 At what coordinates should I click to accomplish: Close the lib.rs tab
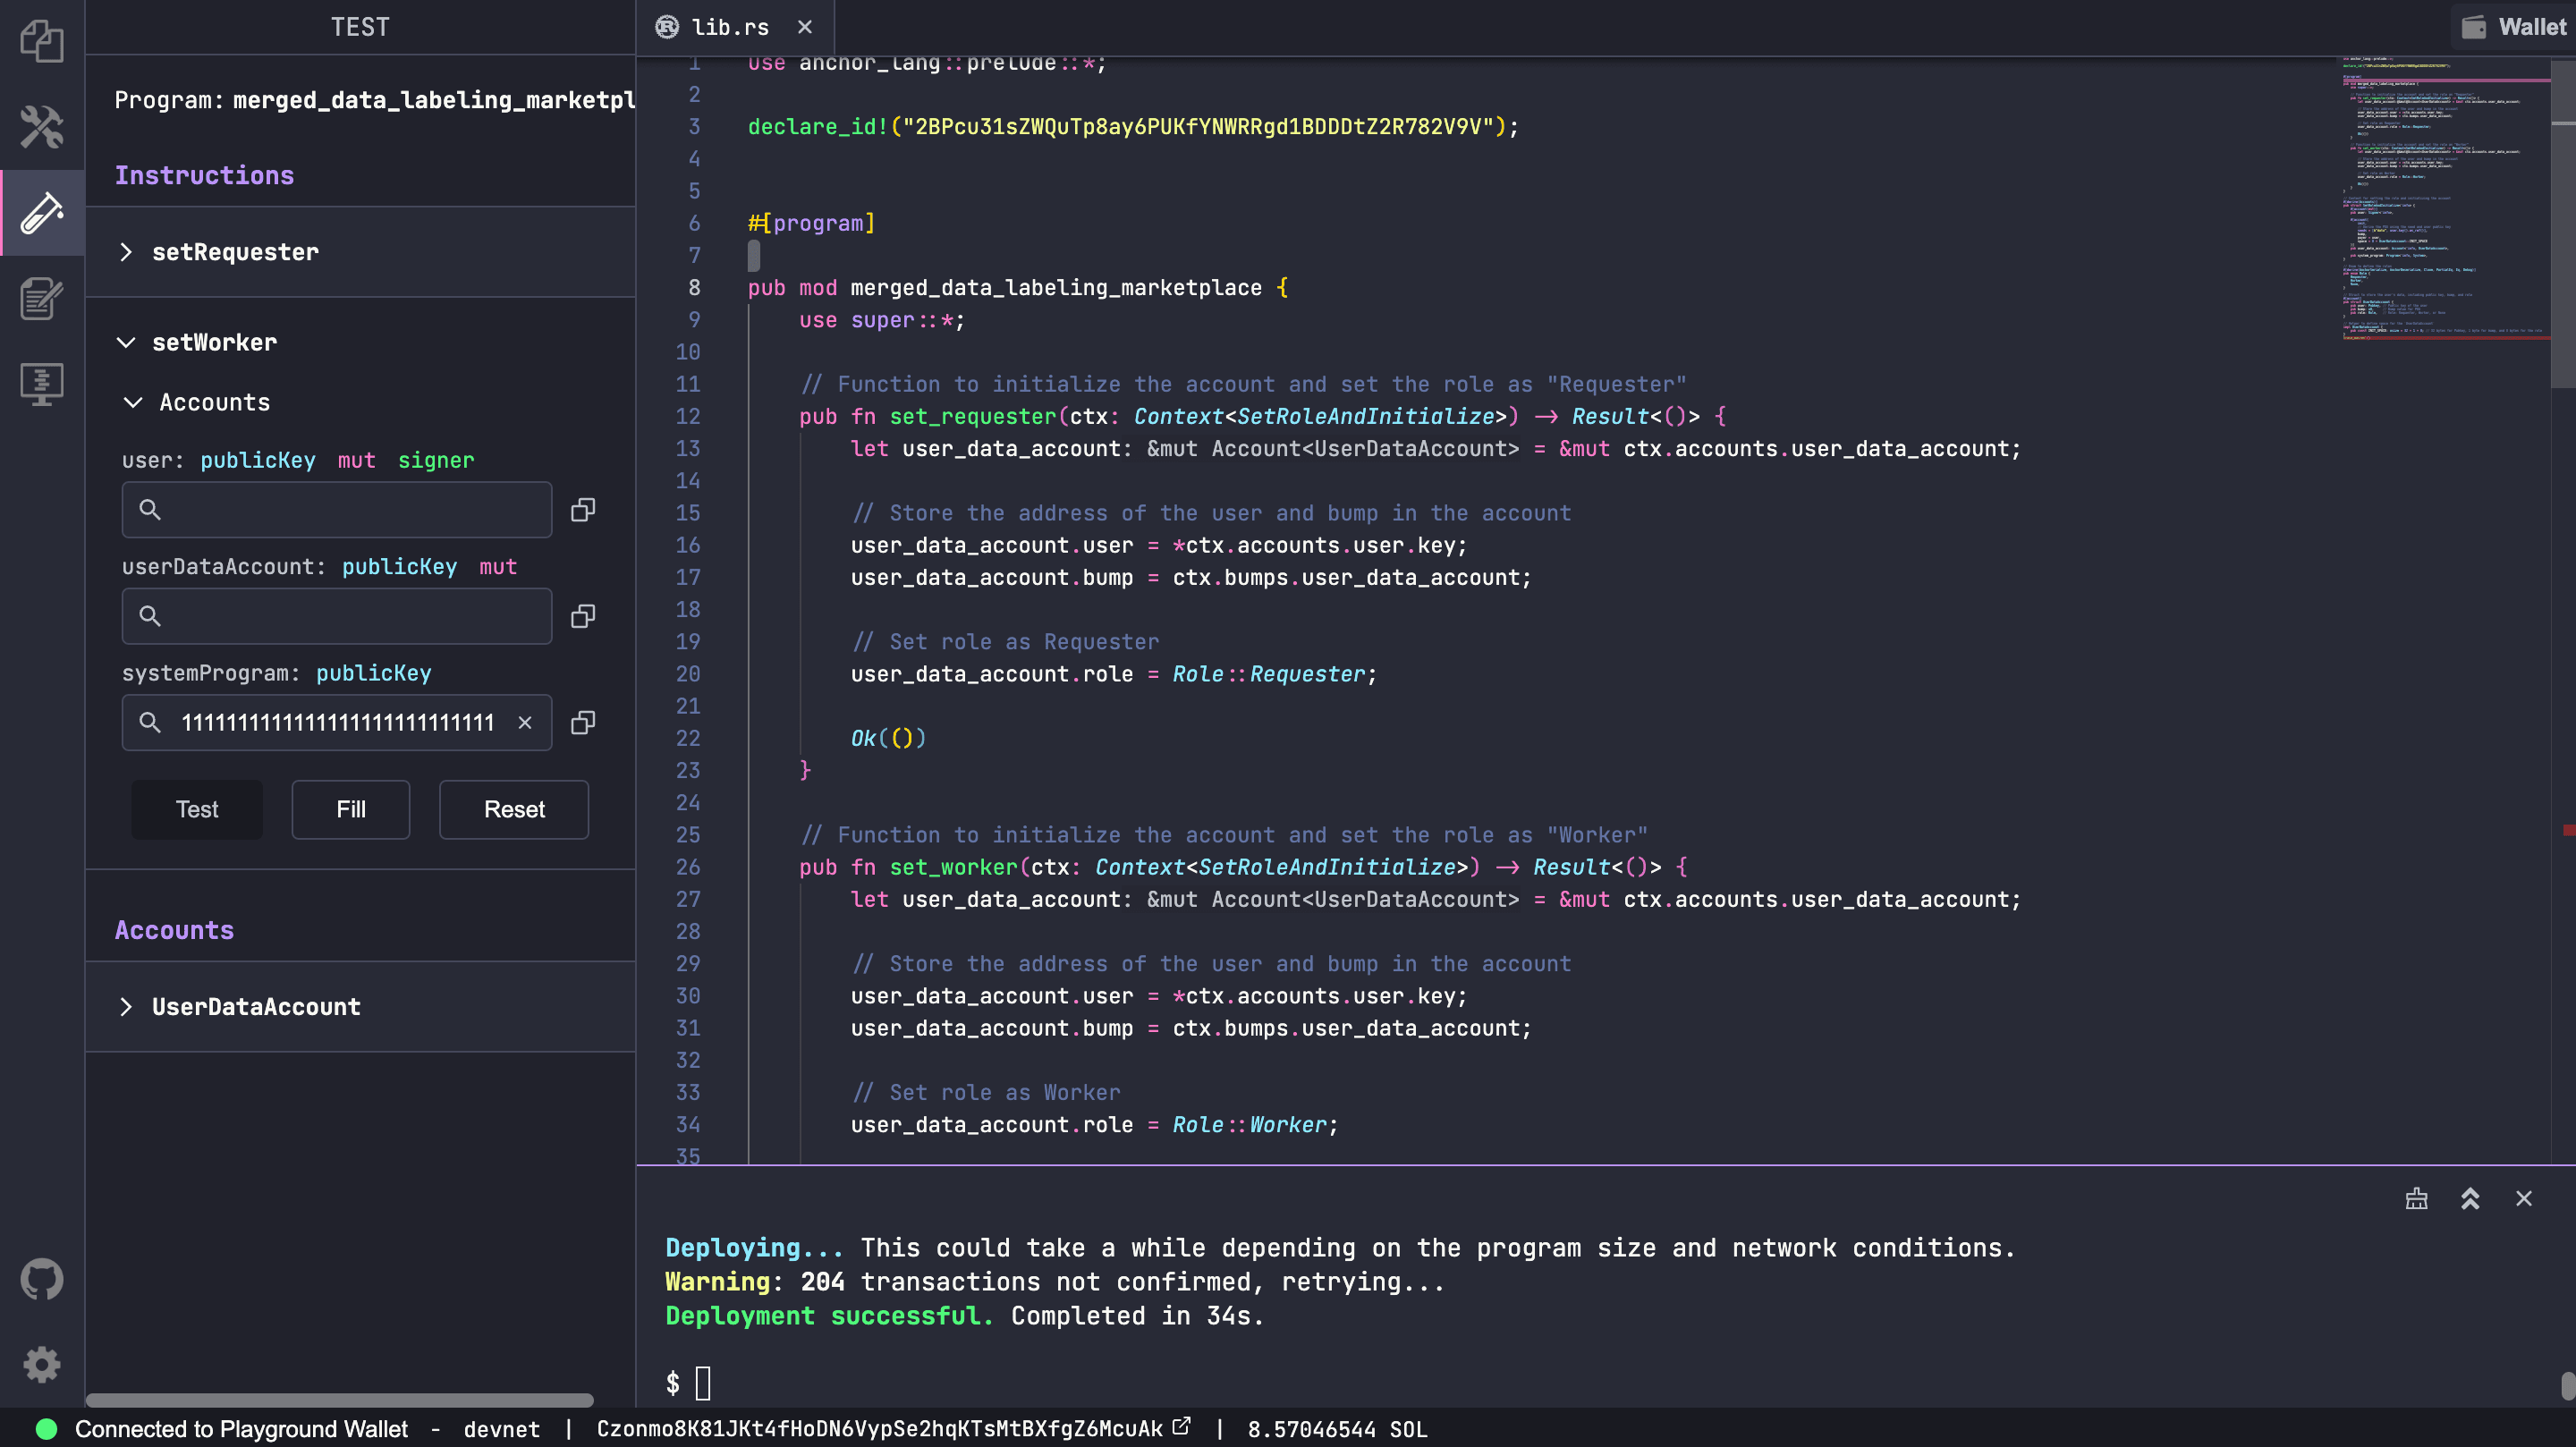(x=805, y=27)
